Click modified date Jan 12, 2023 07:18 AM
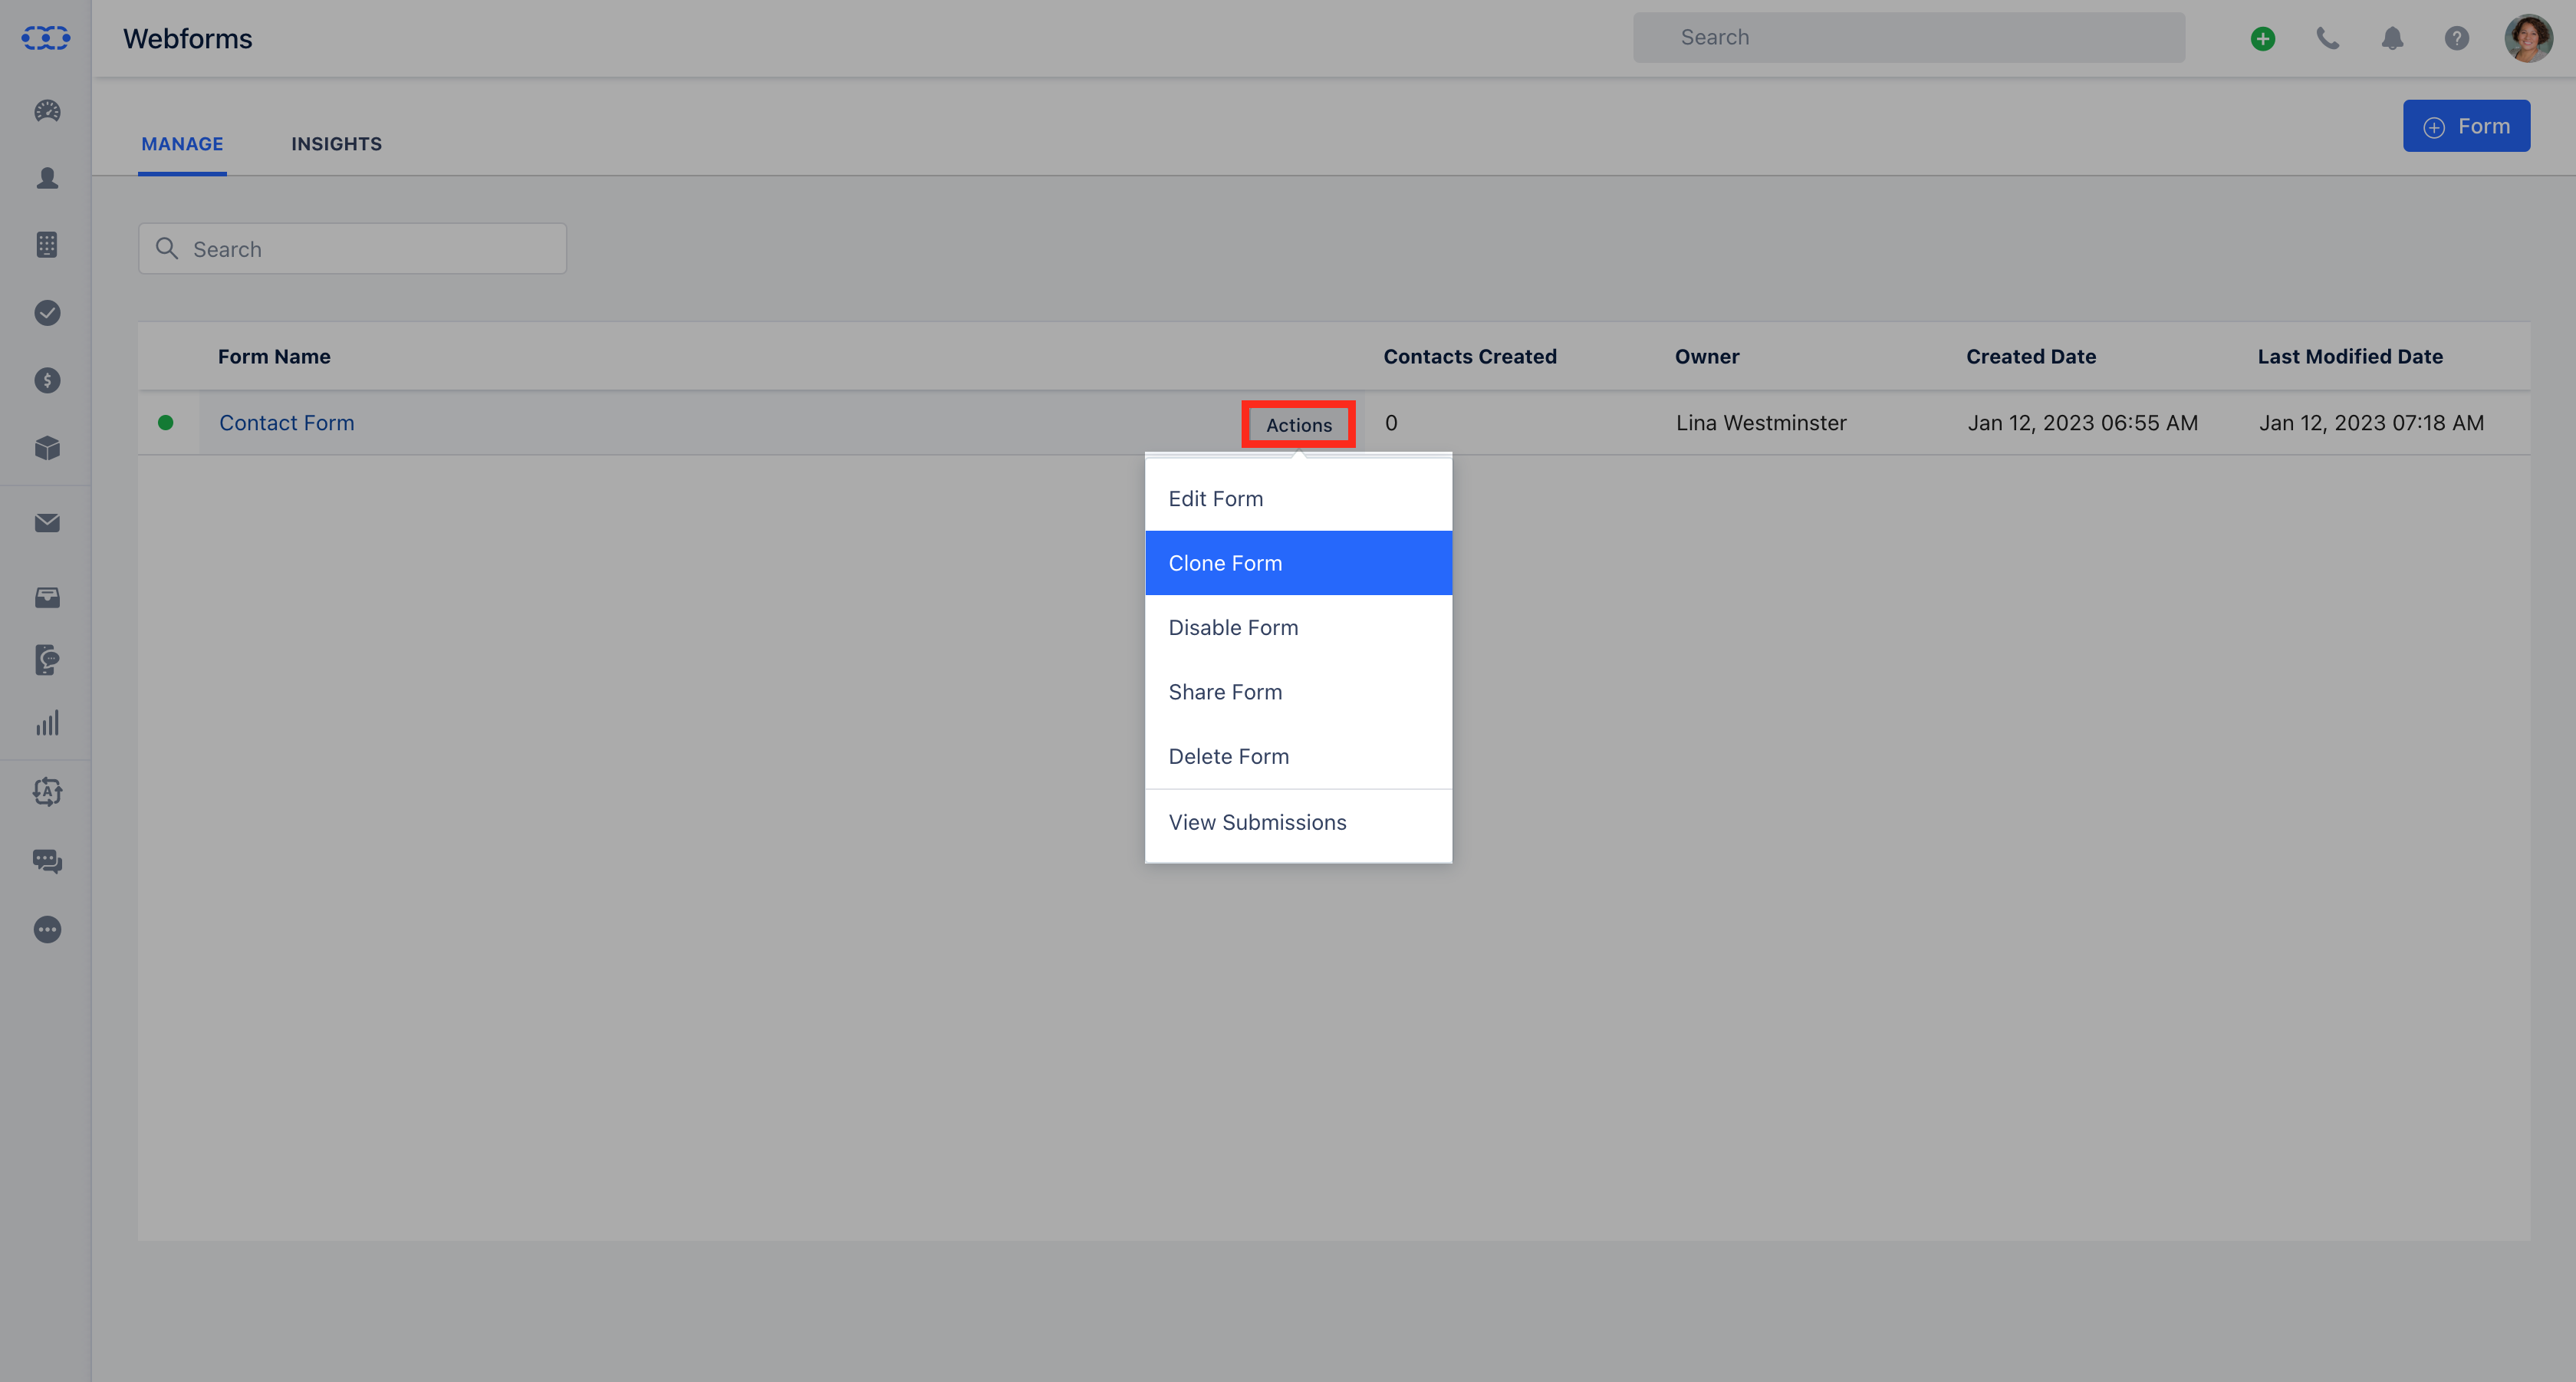The image size is (2576, 1382). [x=2371, y=423]
